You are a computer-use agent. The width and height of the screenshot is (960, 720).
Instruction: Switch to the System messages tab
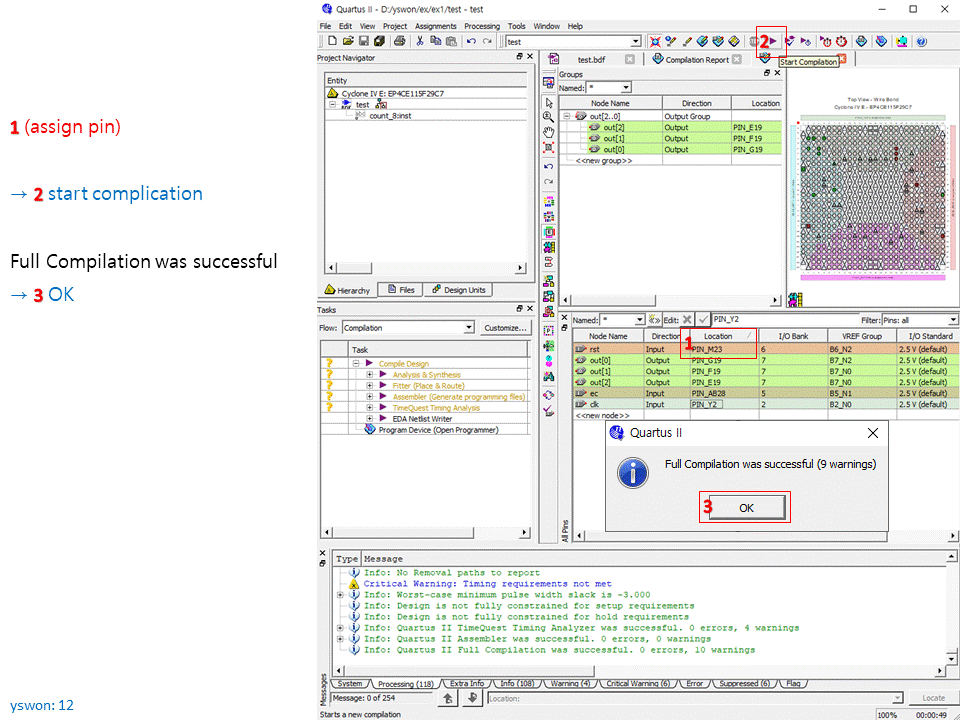[x=350, y=683]
